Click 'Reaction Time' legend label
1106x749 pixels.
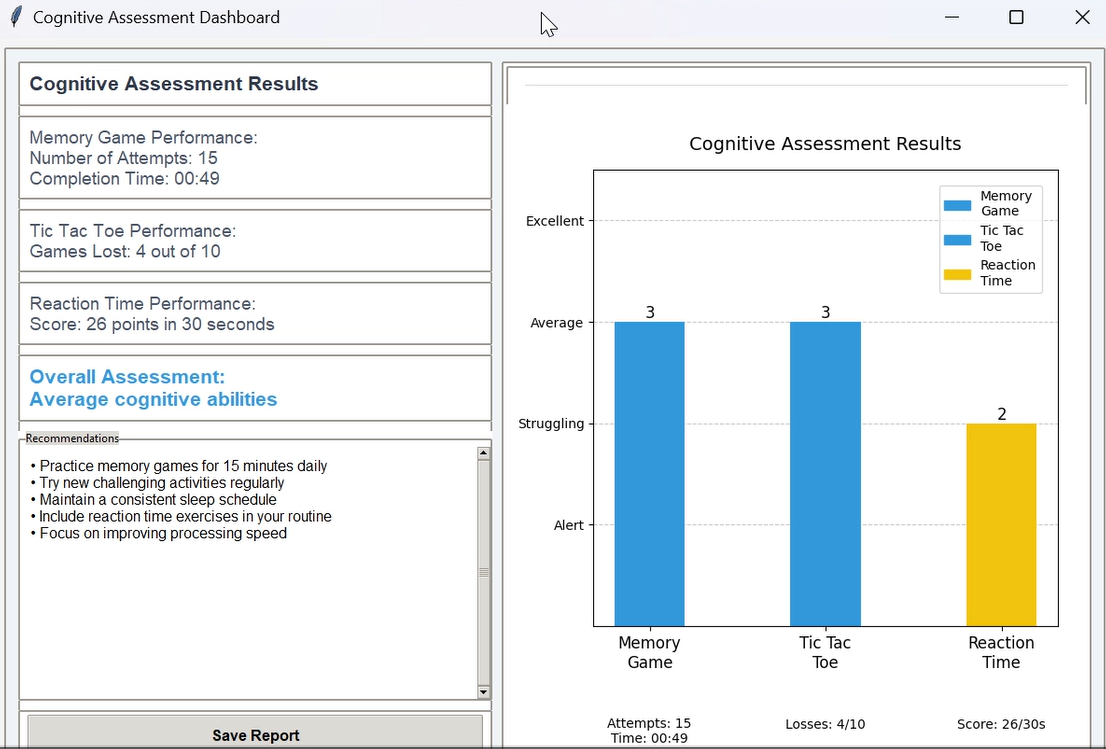click(1008, 273)
